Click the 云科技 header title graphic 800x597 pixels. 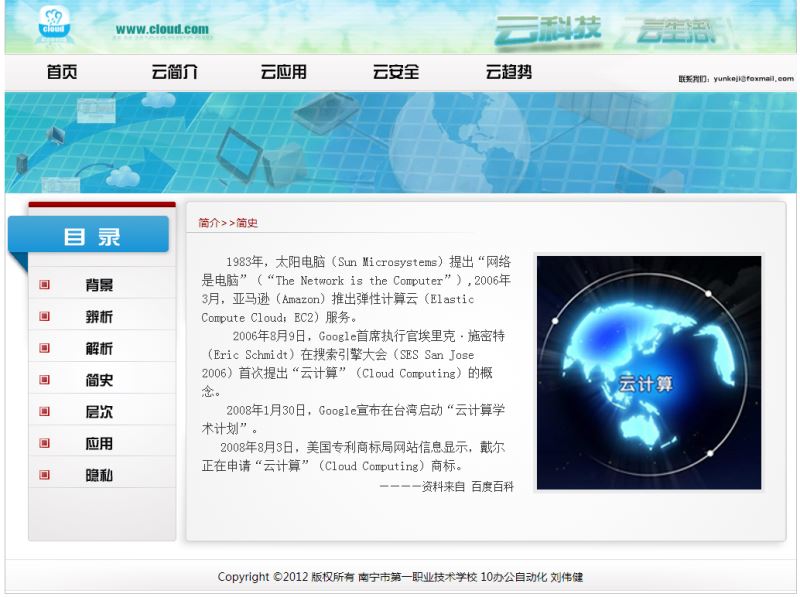547,31
